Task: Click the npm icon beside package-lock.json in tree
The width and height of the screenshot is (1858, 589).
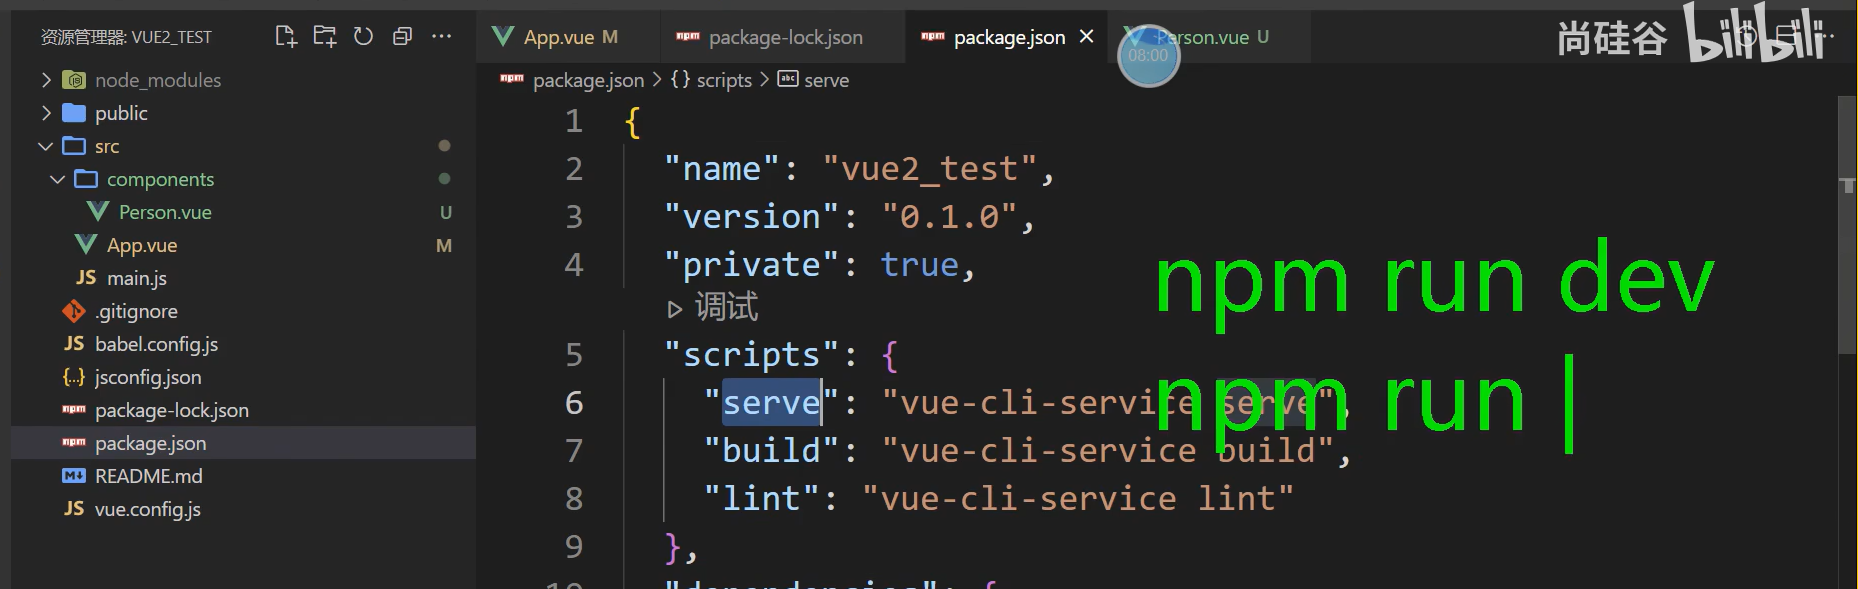Action: [x=74, y=410]
